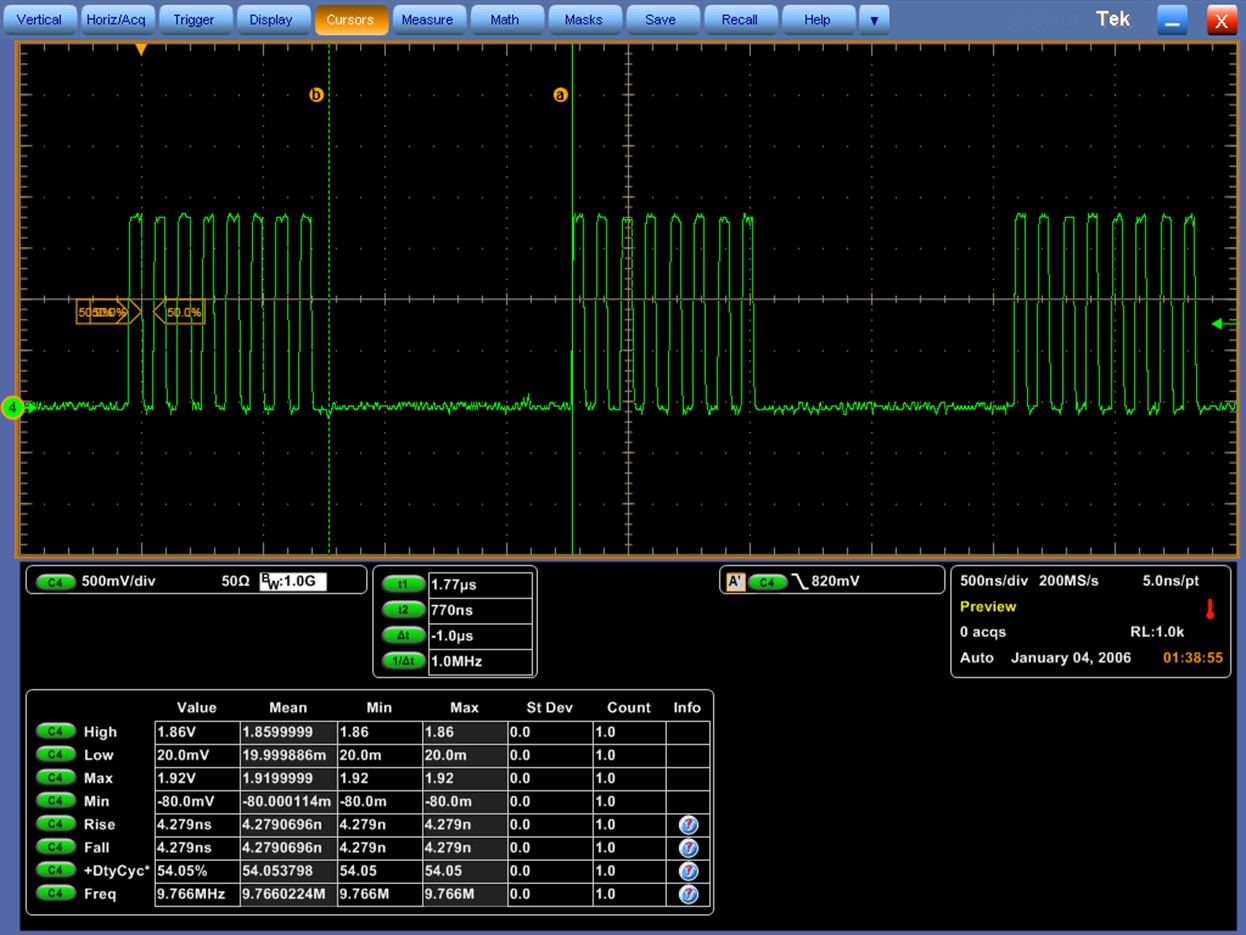Toggle the C4 badge next to 500mV/div
This screenshot has width=1246, height=935.
coord(55,582)
